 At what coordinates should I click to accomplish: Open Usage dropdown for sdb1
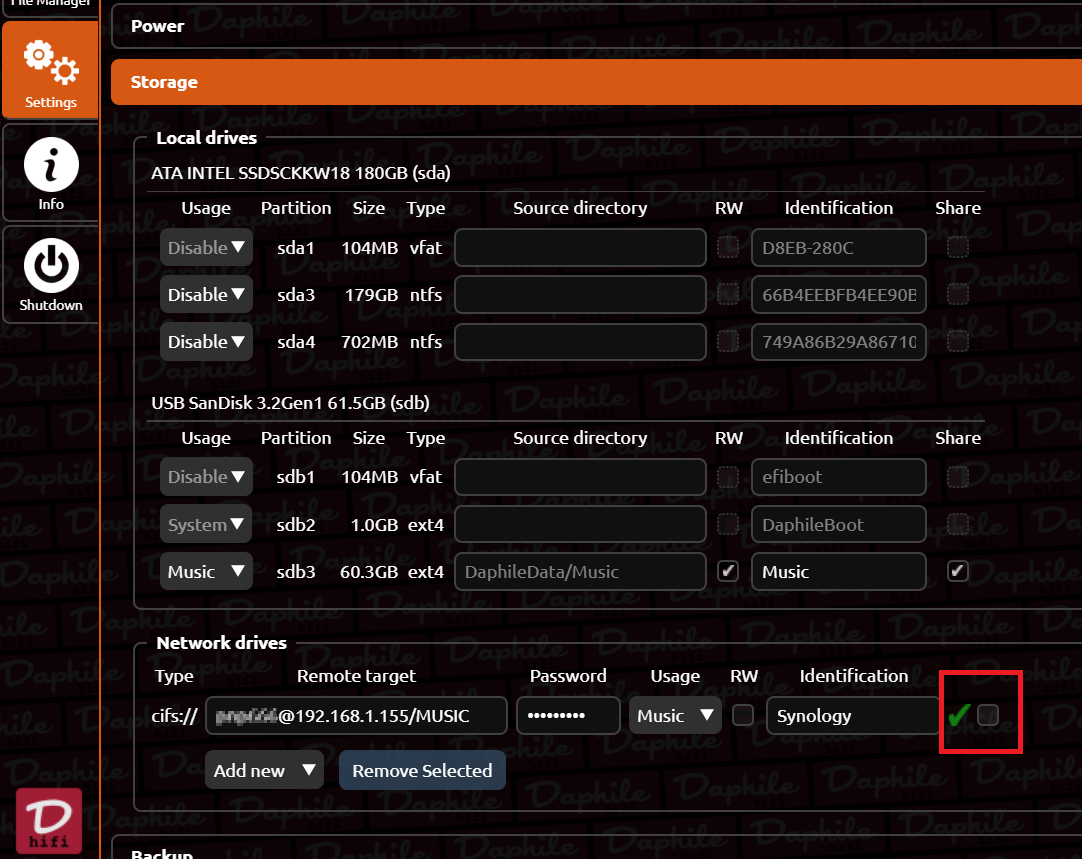pyautogui.click(x=206, y=477)
